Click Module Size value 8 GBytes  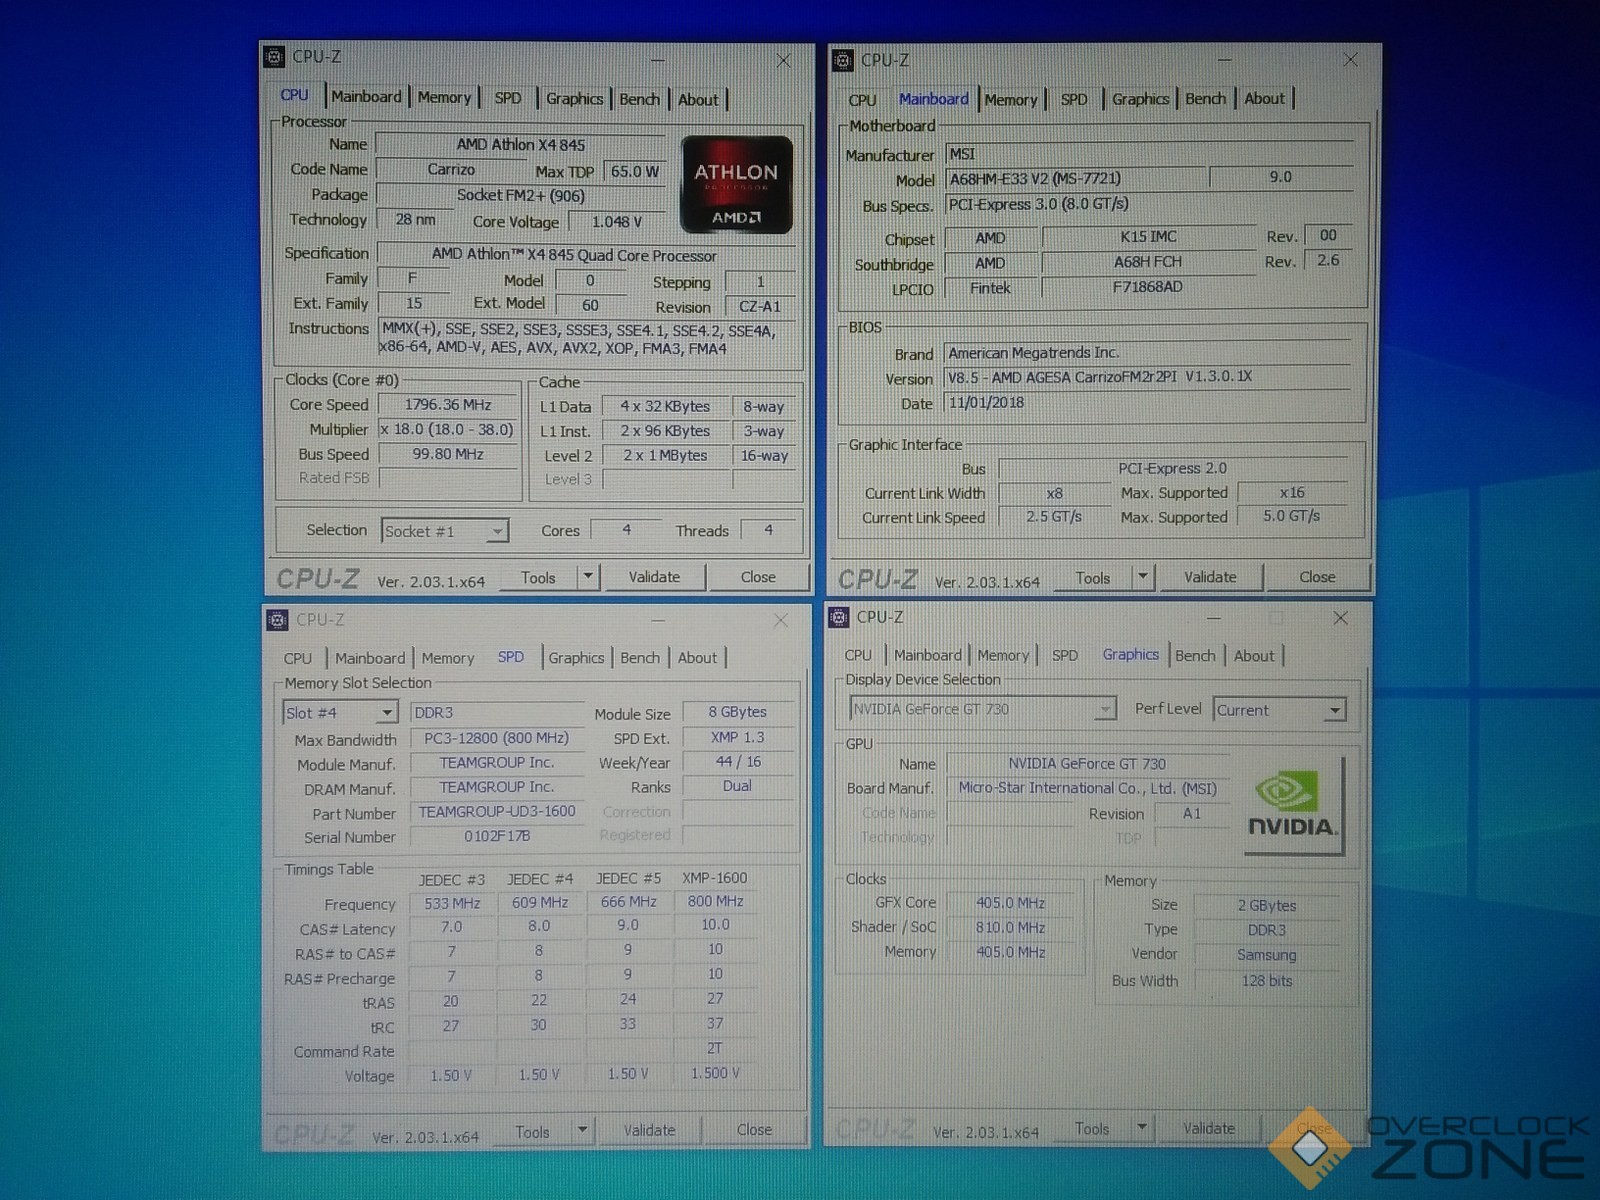click(738, 712)
